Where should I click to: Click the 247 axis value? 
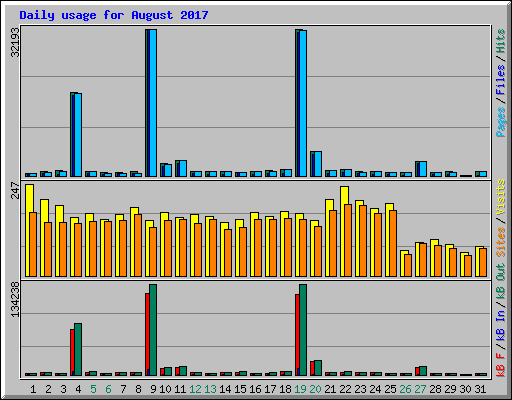(x=15, y=190)
